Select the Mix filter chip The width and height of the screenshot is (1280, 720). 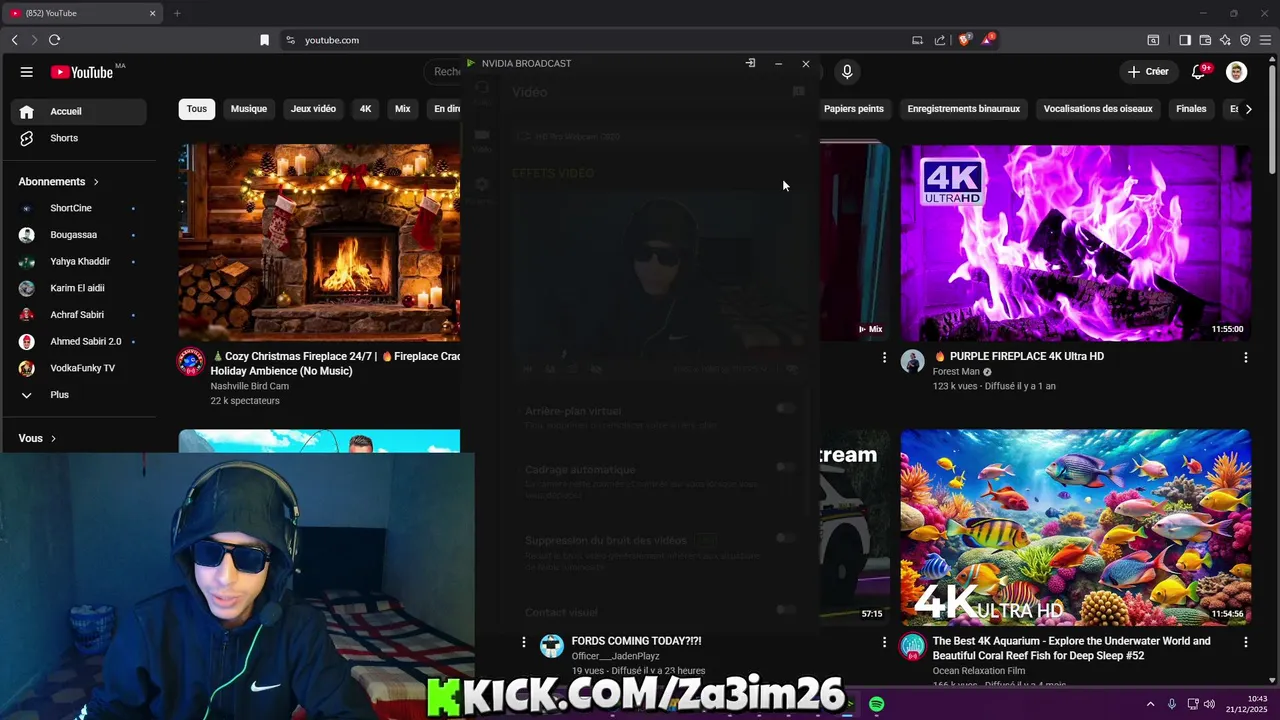(x=403, y=109)
